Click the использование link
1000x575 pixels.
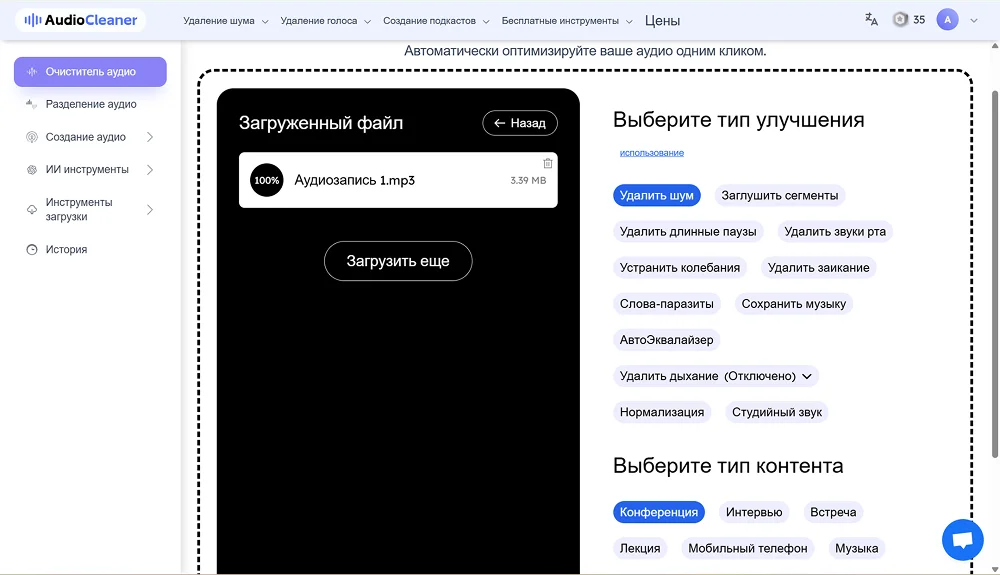651,153
